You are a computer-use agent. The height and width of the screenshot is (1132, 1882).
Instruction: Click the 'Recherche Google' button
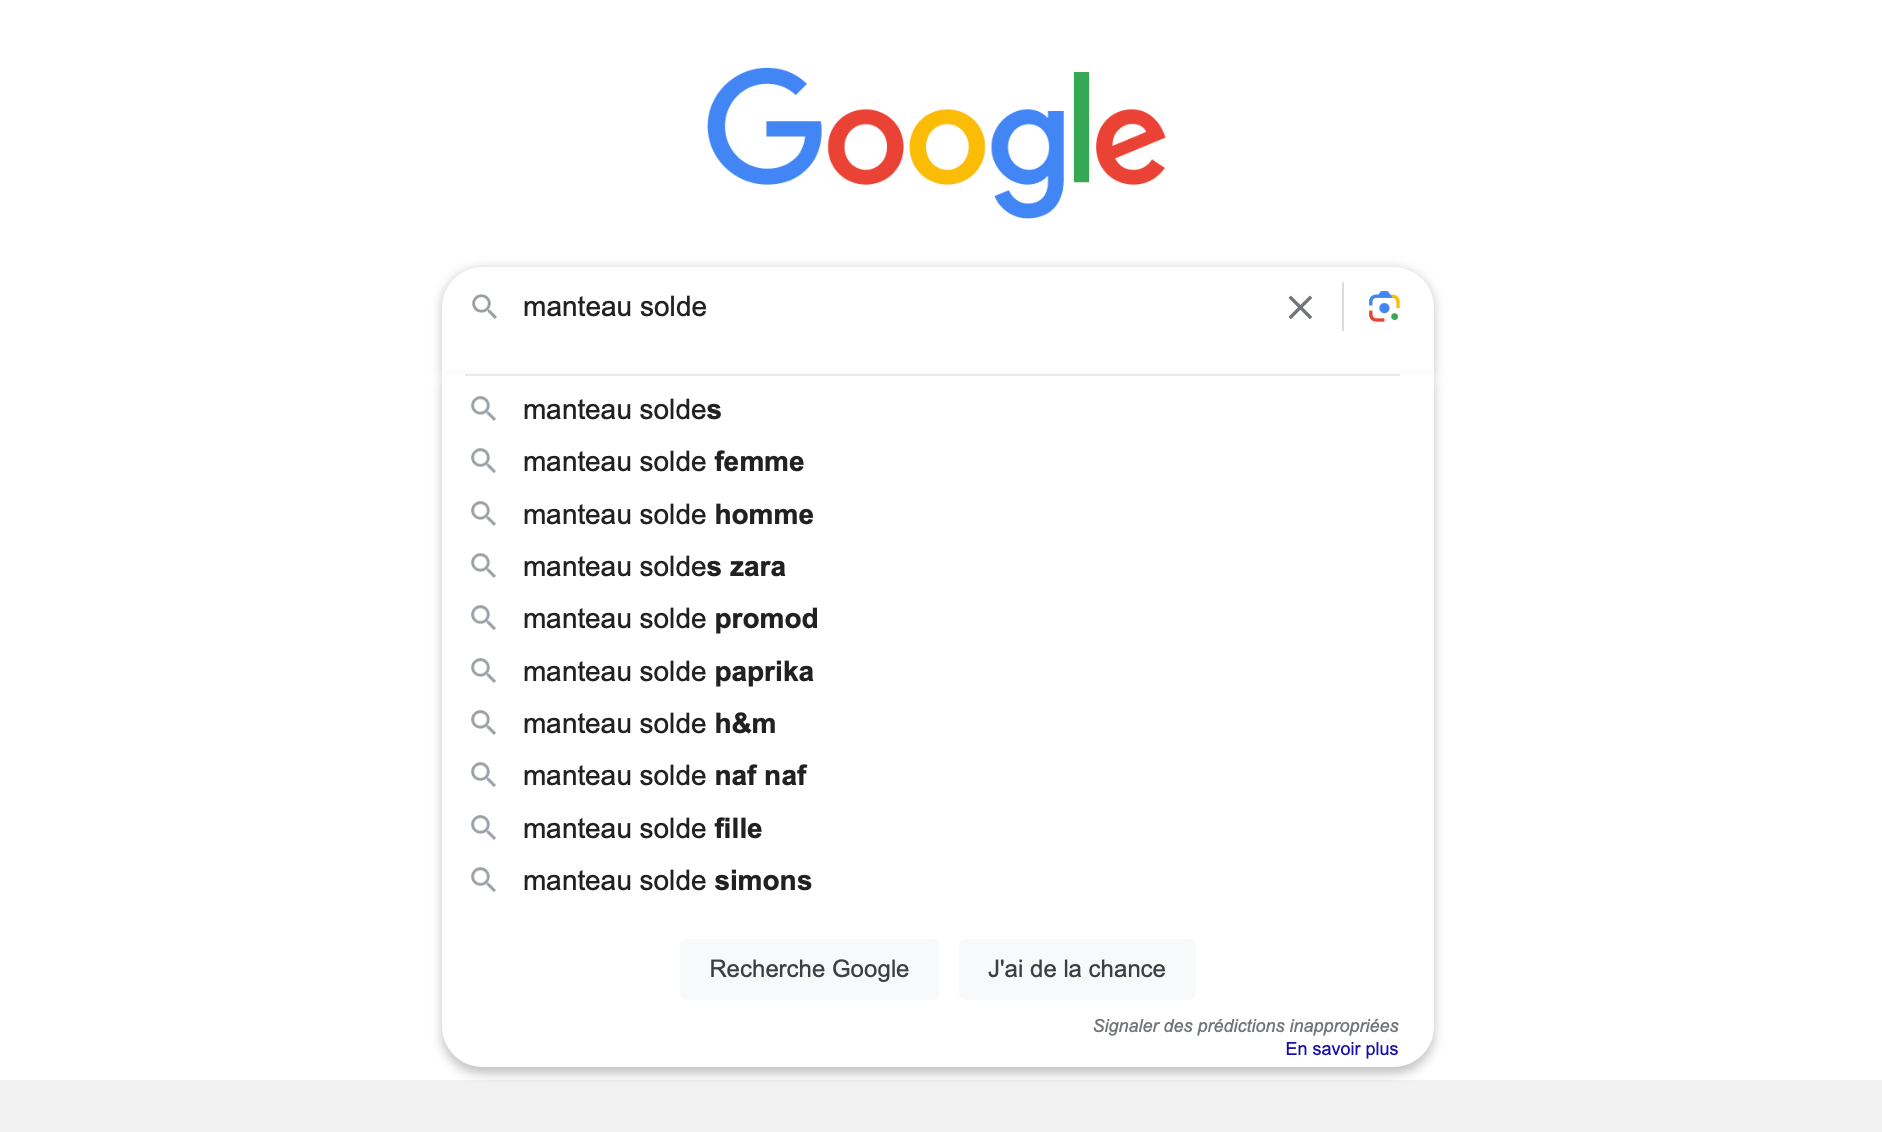(809, 969)
